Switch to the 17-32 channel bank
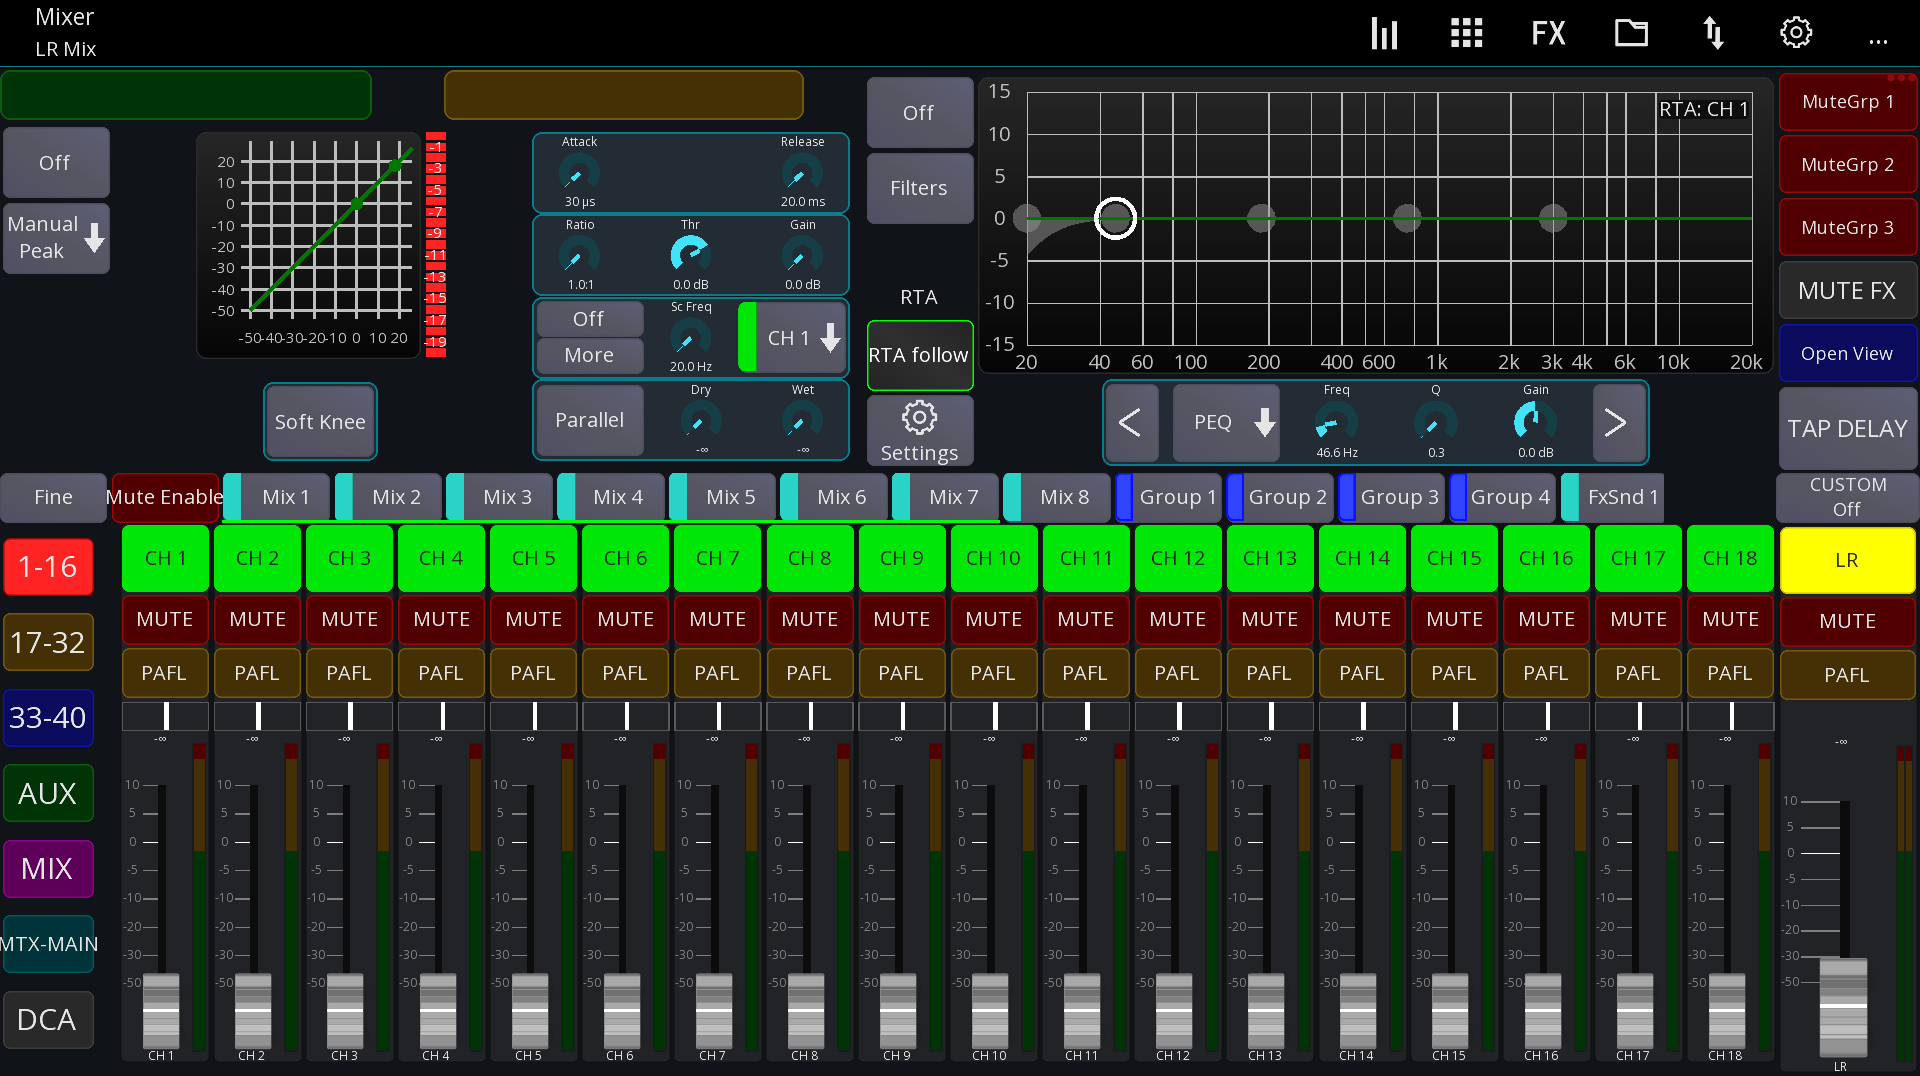The height and width of the screenshot is (1076, 1920). [48, 642]
